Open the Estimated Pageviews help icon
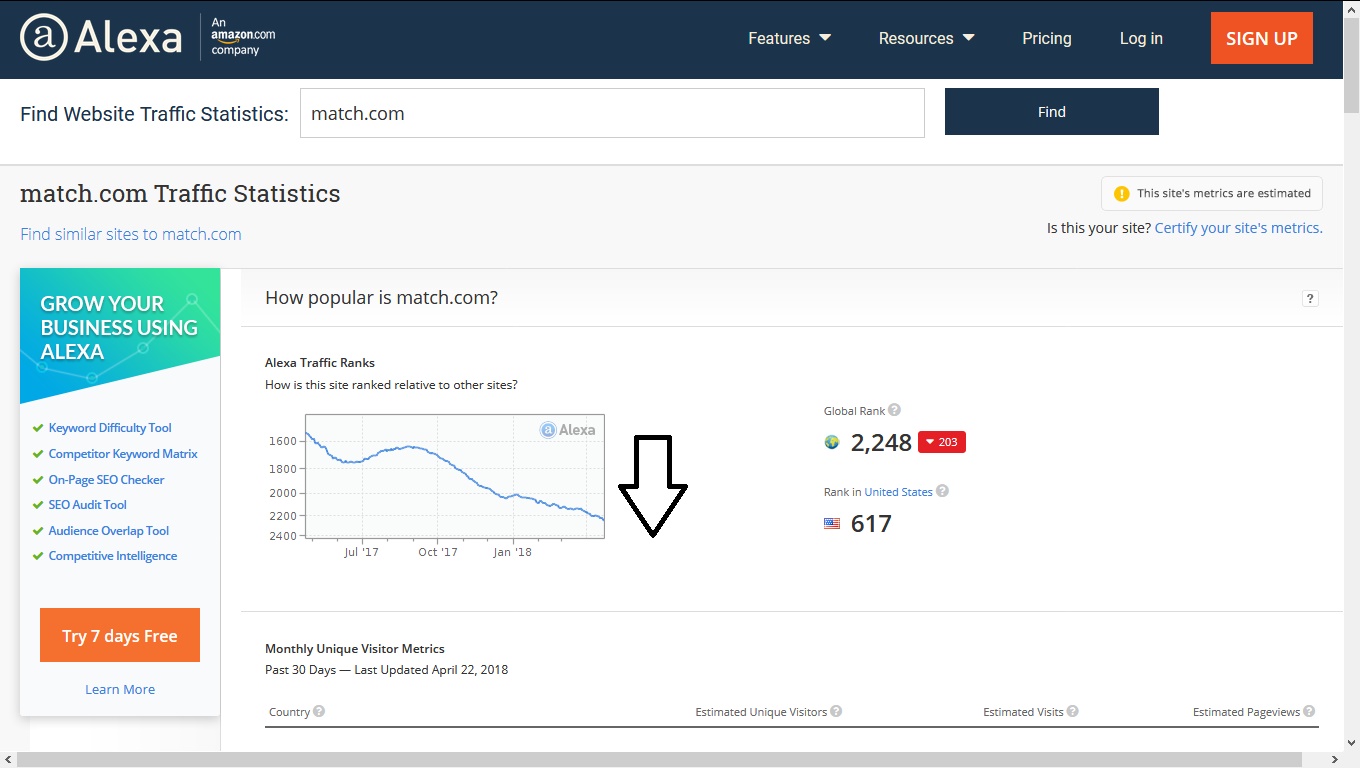Screen dimensions: 1360x768 coord(1309,711)
